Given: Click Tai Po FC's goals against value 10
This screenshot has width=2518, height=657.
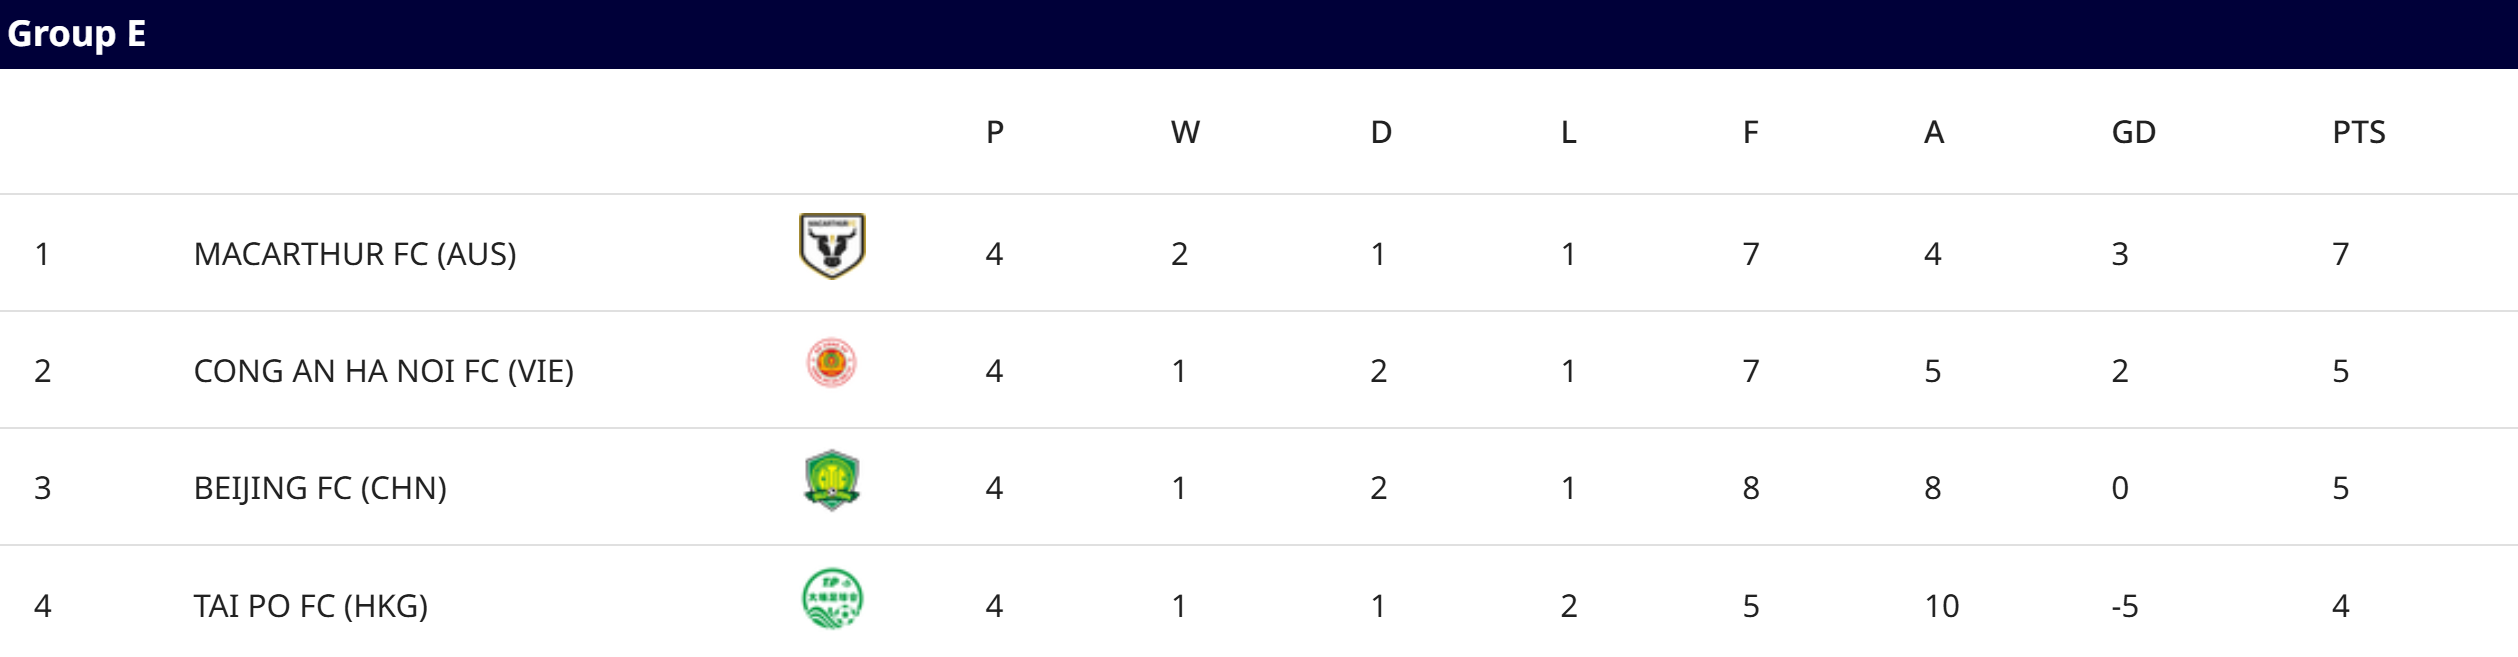Looking at the screenshot, I should click(1941, 606).
